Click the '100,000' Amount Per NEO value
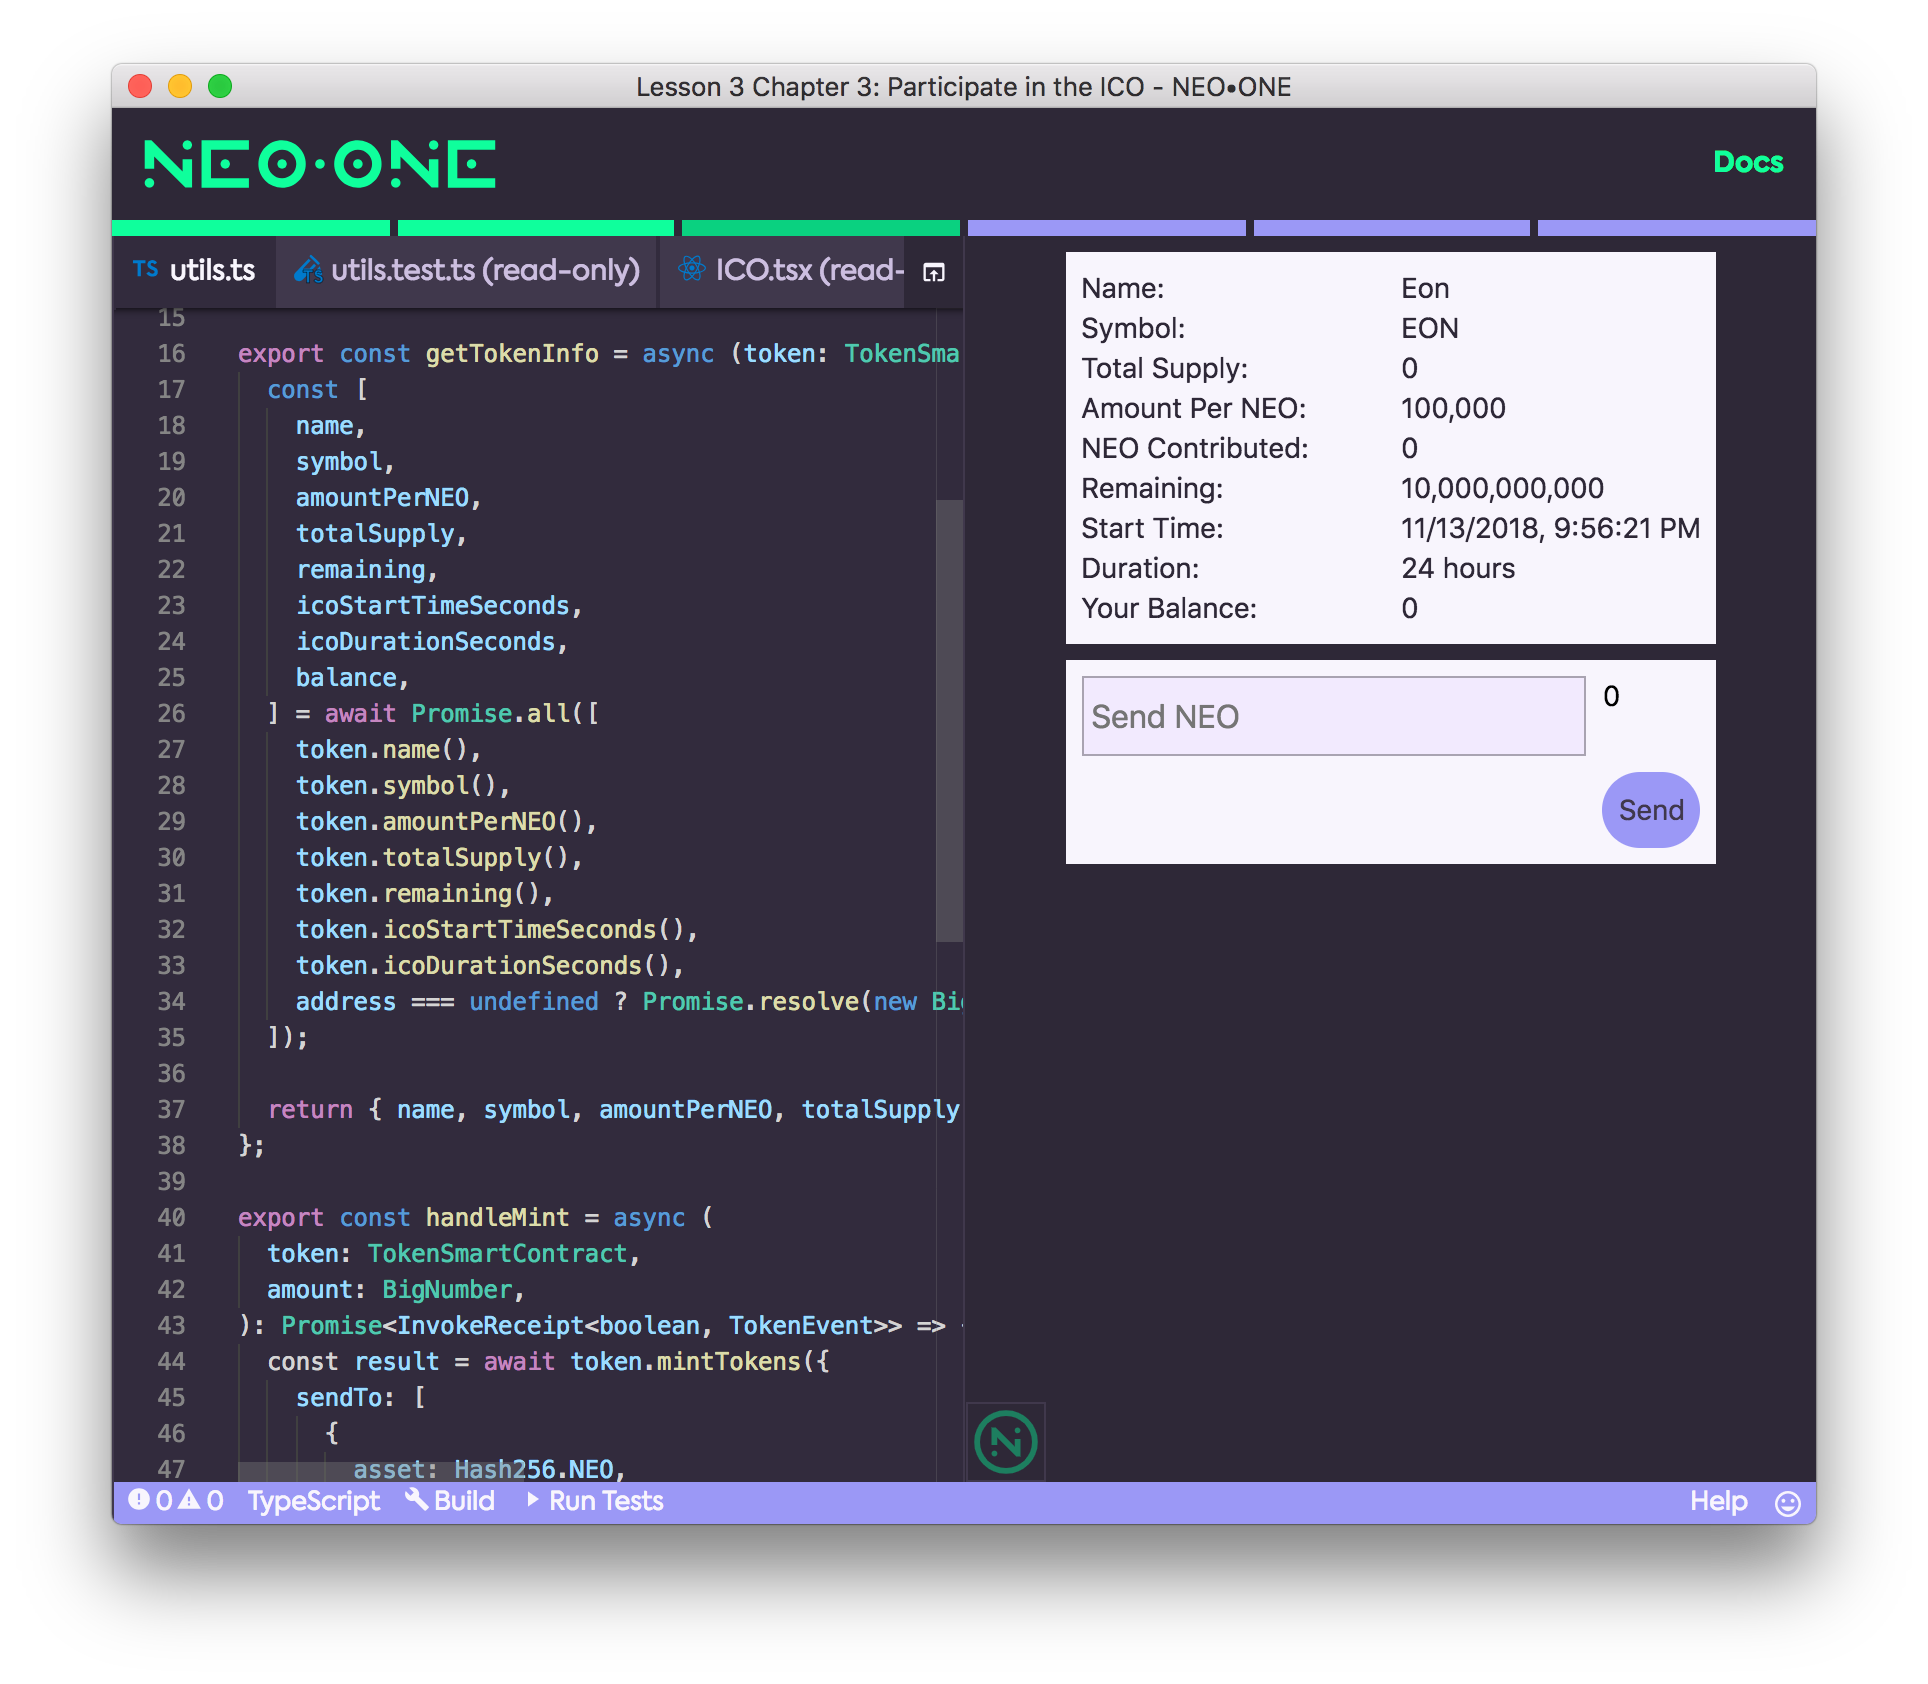Viewport: 1928px width, 1684px height. click(1452, 408)
